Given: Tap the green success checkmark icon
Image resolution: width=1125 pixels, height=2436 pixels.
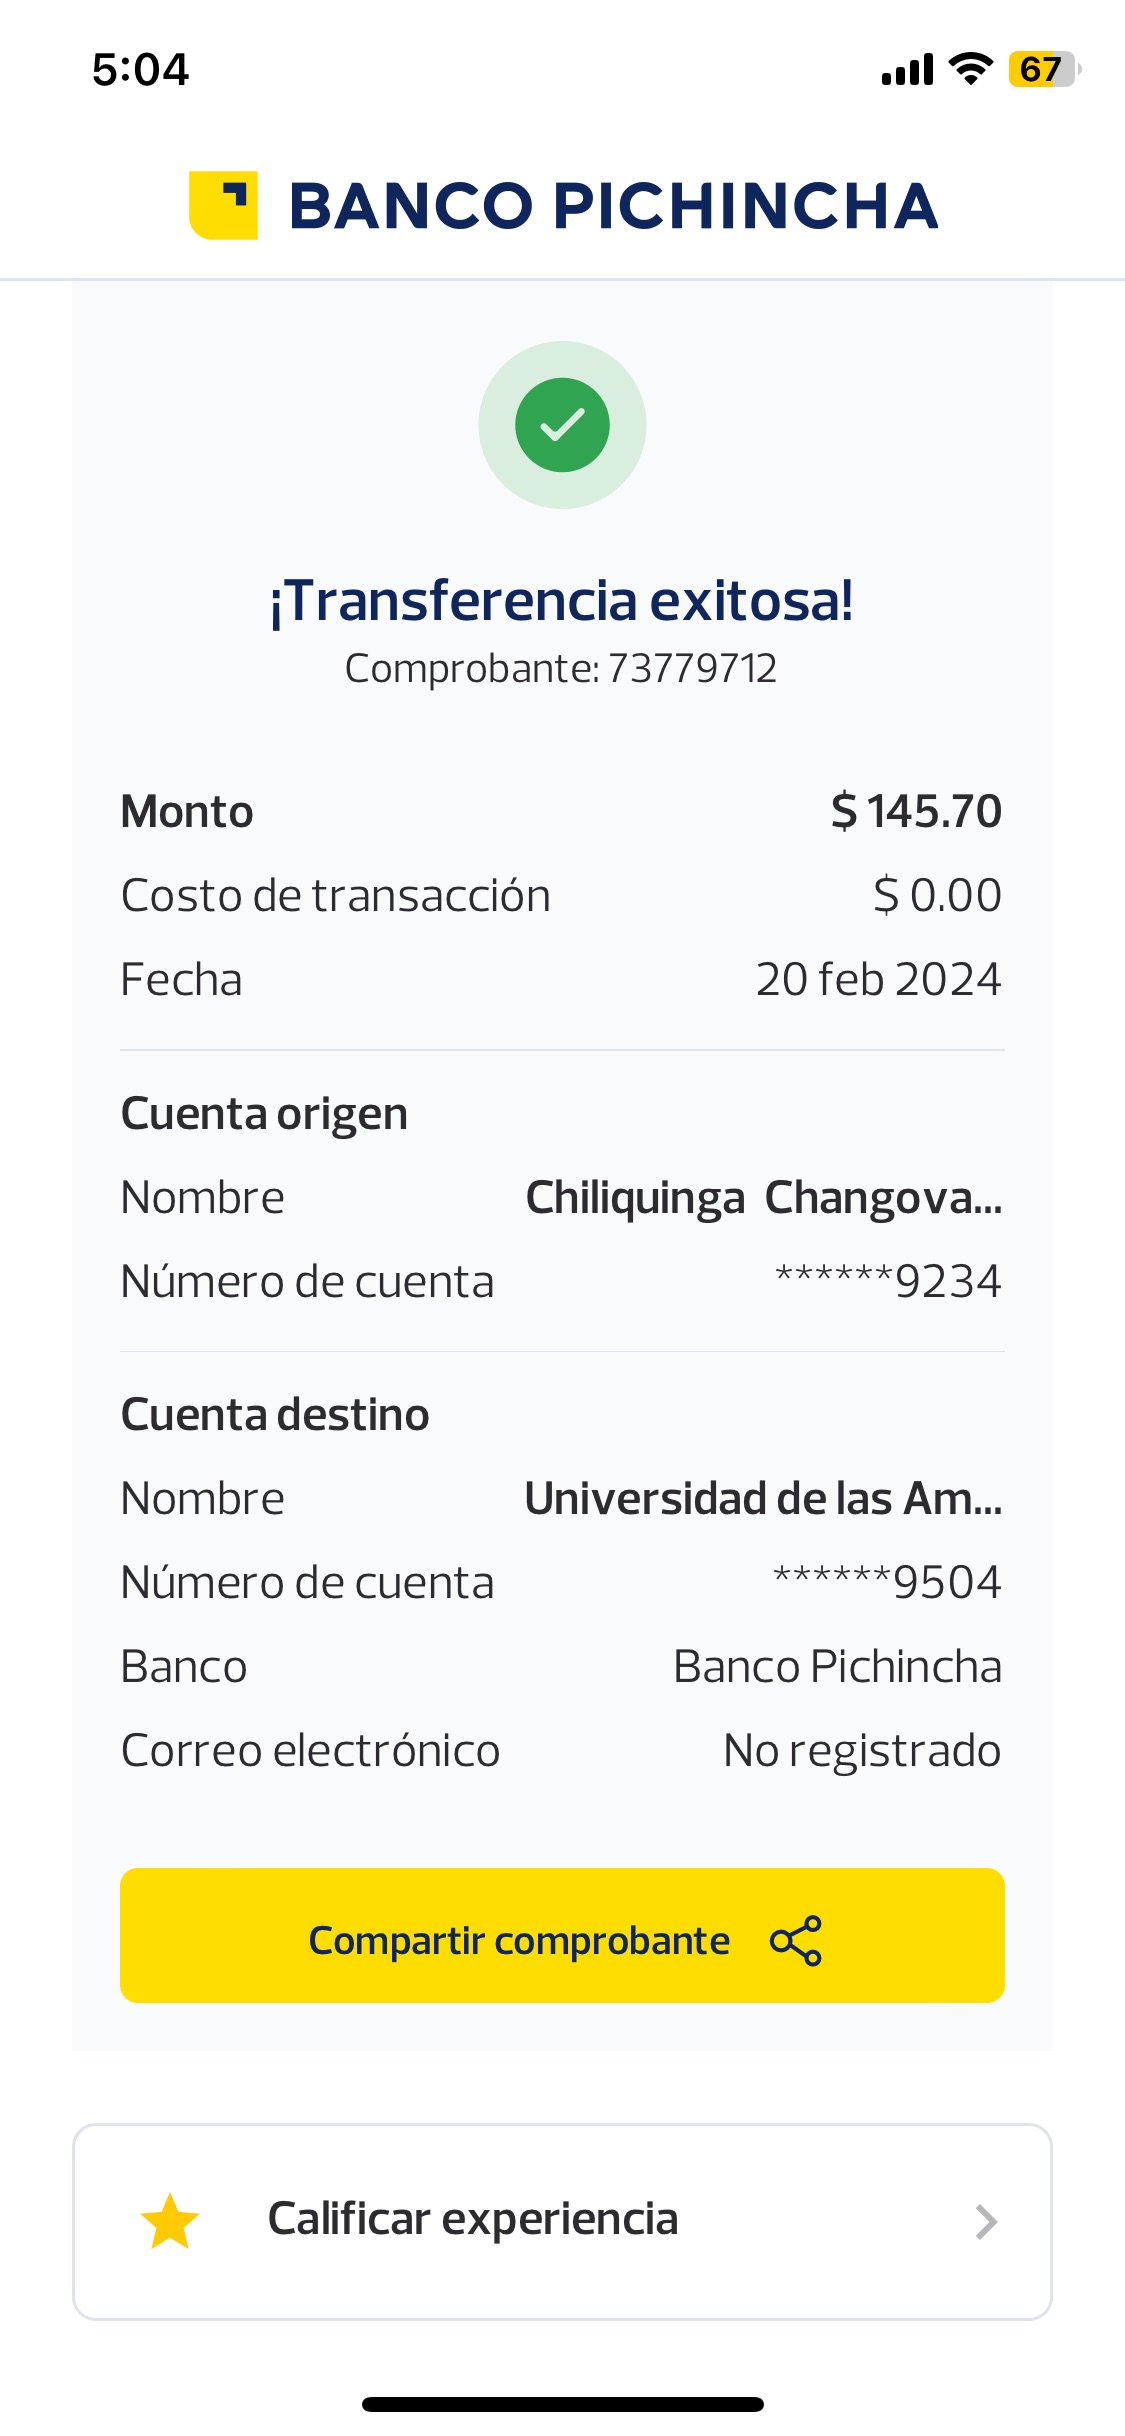Looking at the screenshot, I should click(562, 425).
